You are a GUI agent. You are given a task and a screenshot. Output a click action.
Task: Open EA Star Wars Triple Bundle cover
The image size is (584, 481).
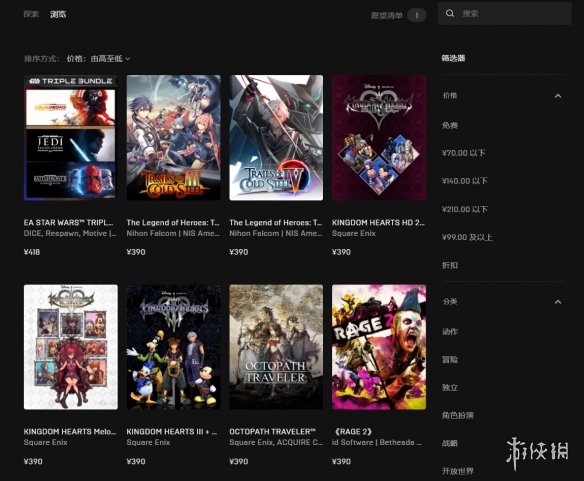click(x=71, y=137)
